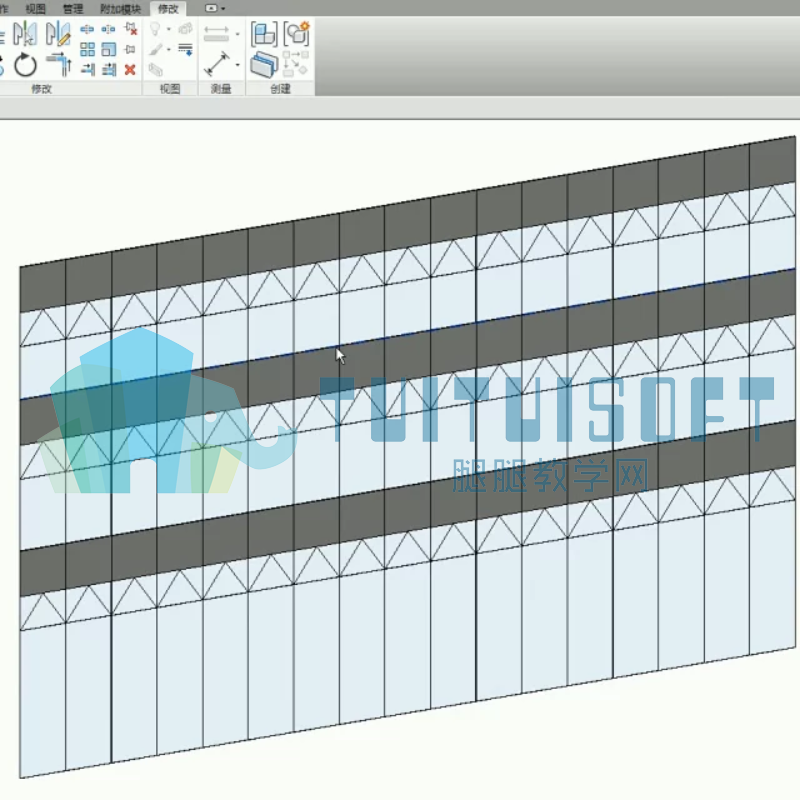Click the 修改 panel title
Viewport: 800px width, 800px height.
coord(41,89)
